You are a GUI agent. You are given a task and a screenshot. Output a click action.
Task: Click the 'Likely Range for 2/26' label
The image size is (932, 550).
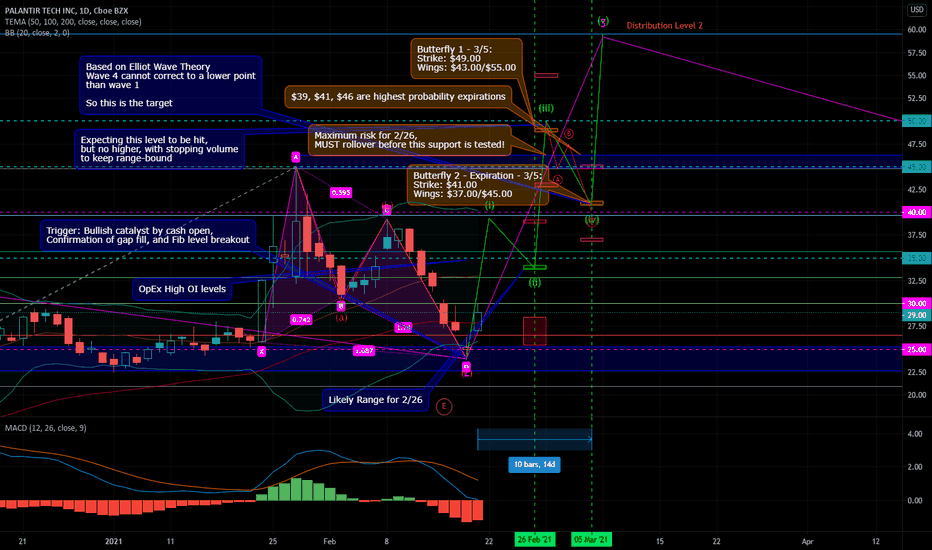click(x=375, y=400)
